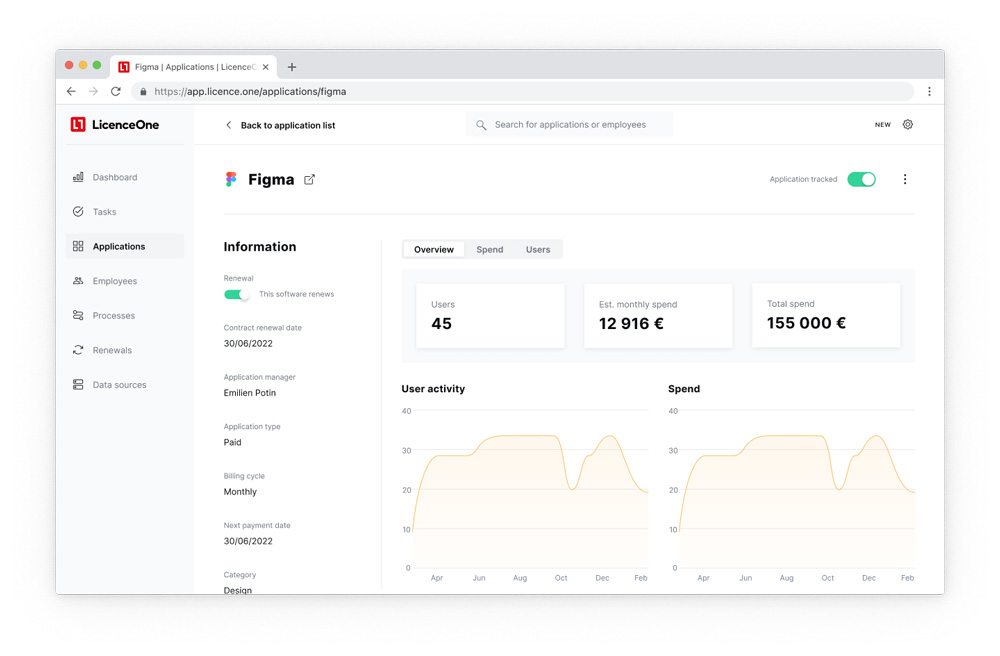The height and width of the screenshot is (656, 1000).
Task: Click the Figma application title
Action: 271,180
